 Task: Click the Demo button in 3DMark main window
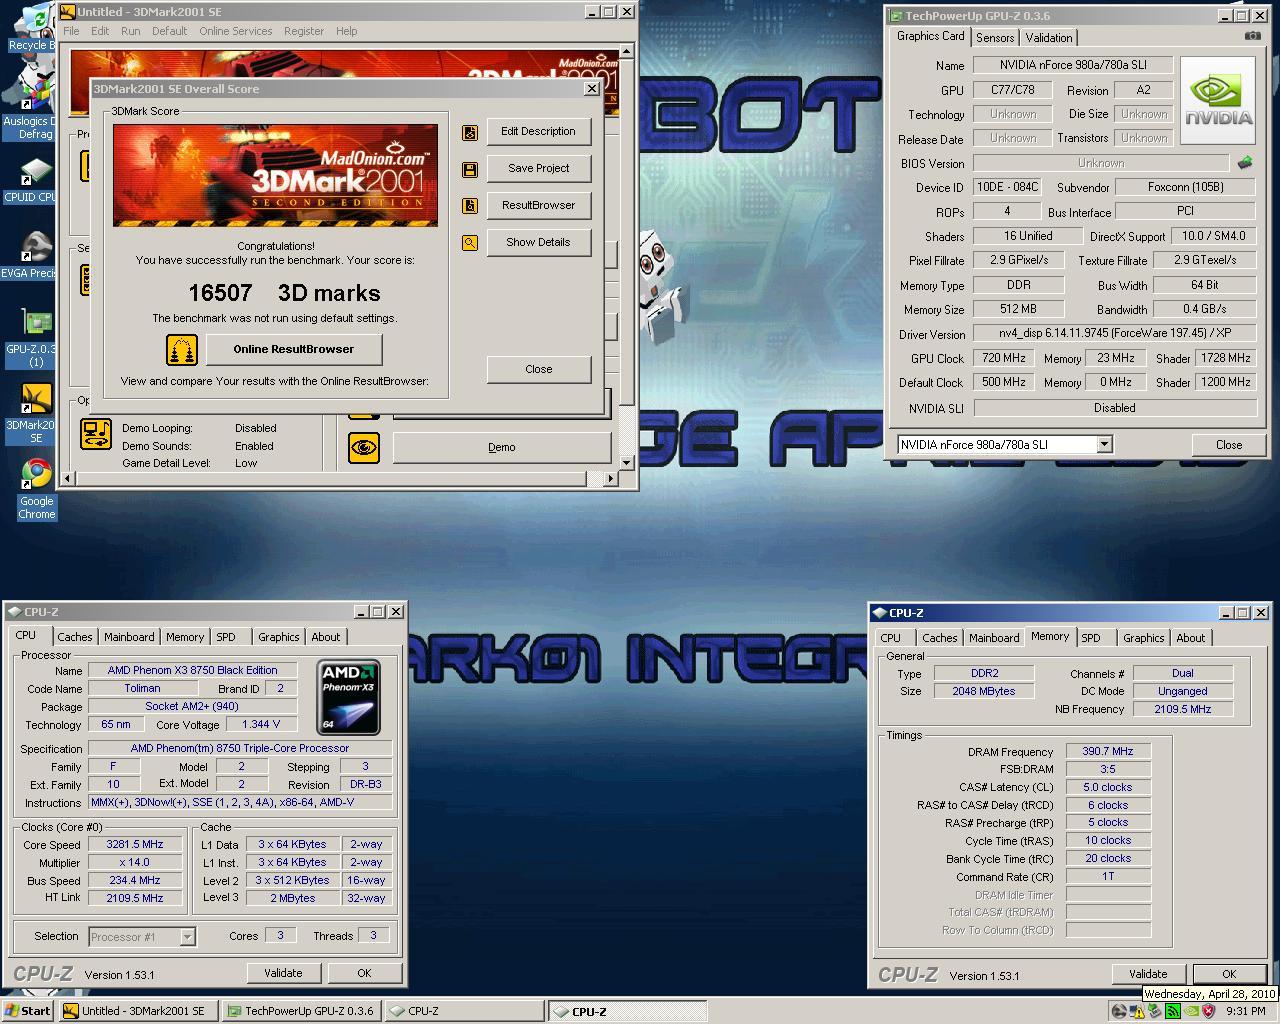(x=502, y=448)
